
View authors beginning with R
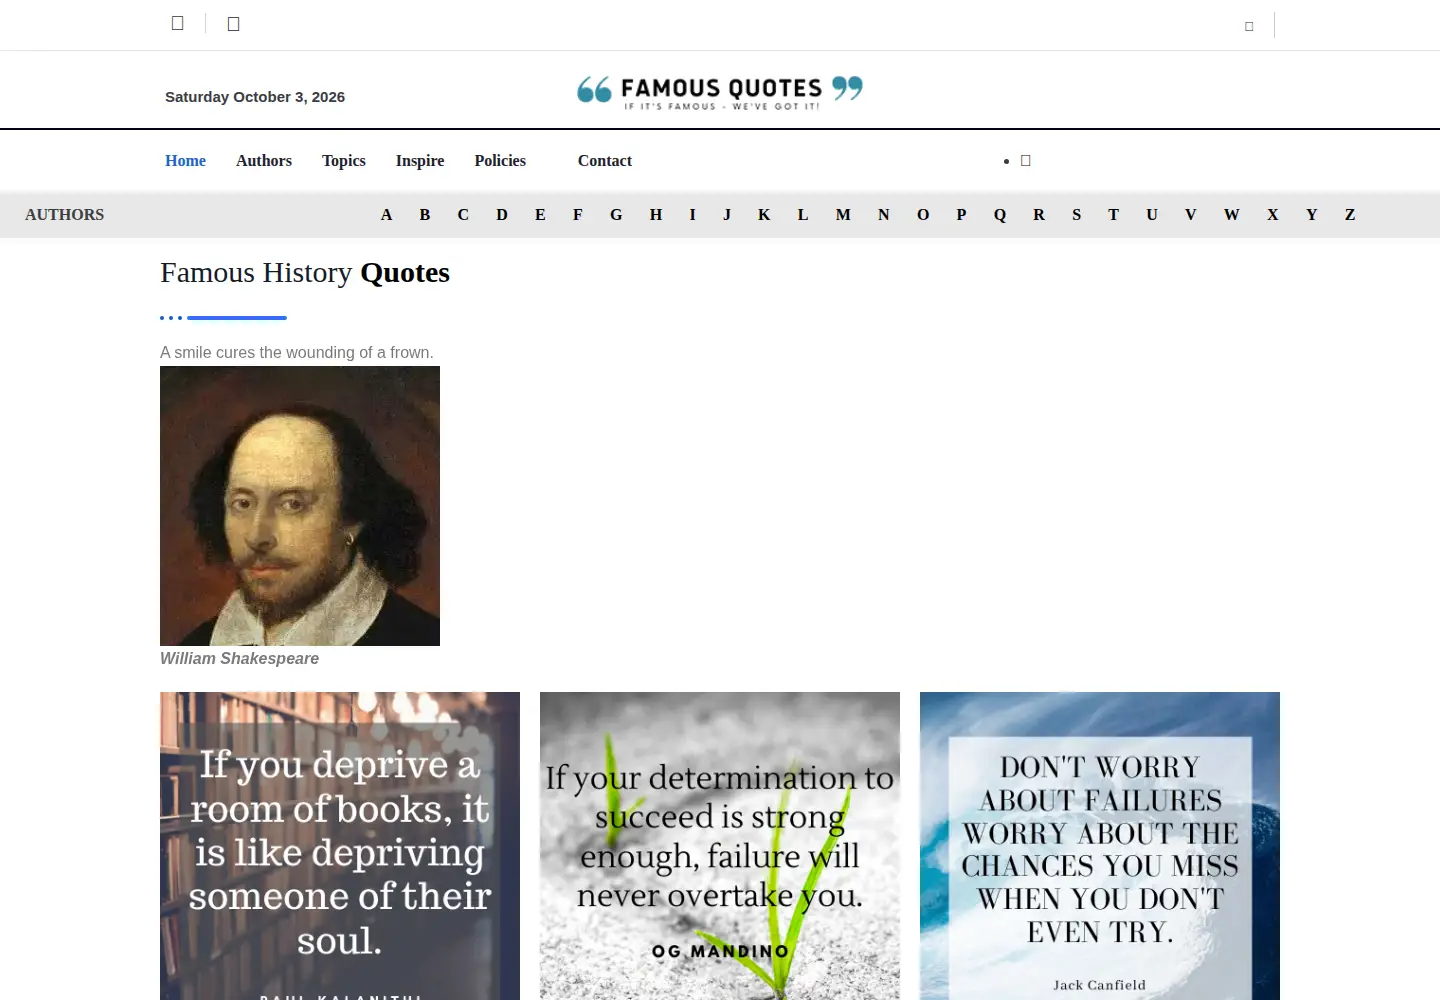coord(1039,215)
